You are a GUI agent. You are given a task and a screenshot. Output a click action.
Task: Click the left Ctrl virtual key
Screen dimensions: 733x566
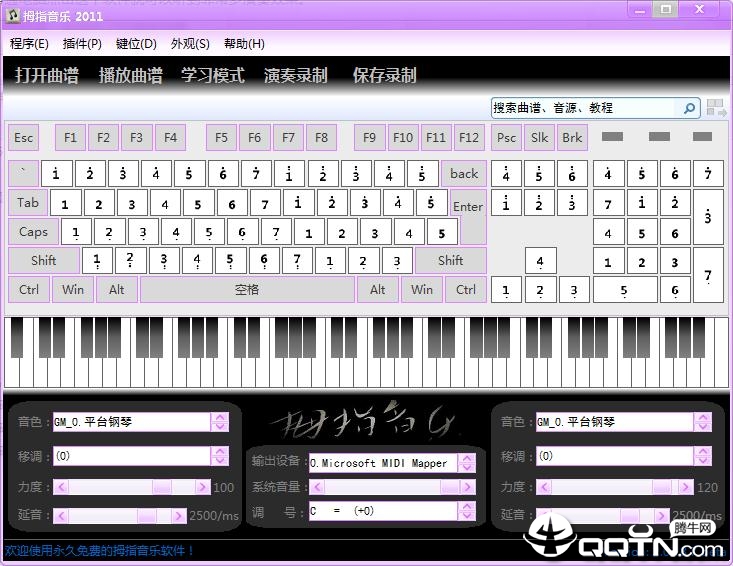[x=29, y=290]
